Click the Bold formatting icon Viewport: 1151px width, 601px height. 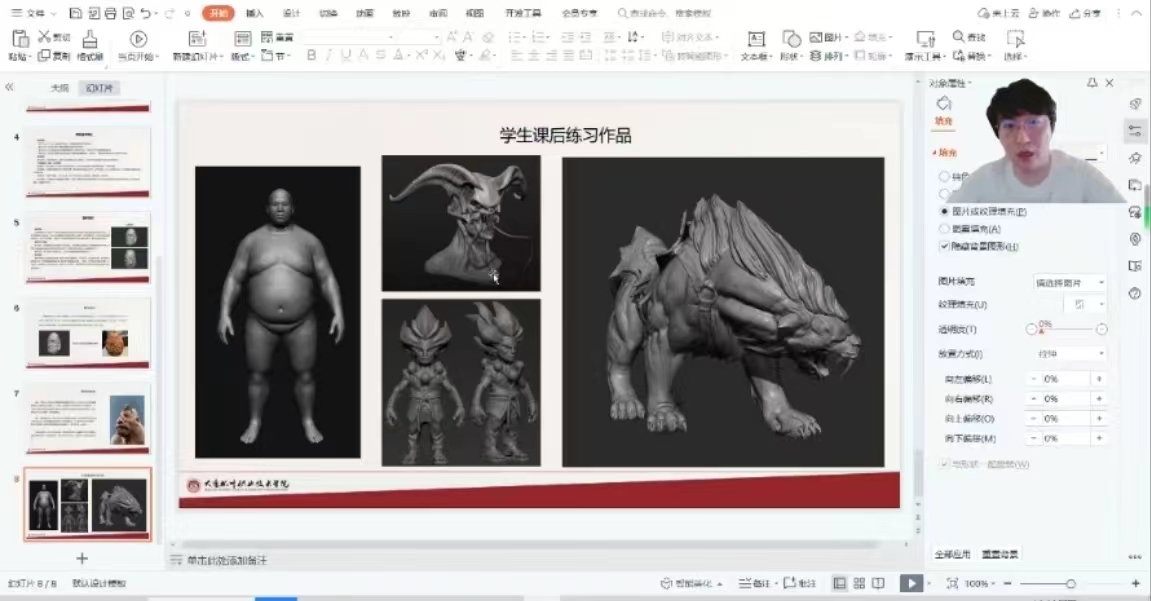(311, 56)
